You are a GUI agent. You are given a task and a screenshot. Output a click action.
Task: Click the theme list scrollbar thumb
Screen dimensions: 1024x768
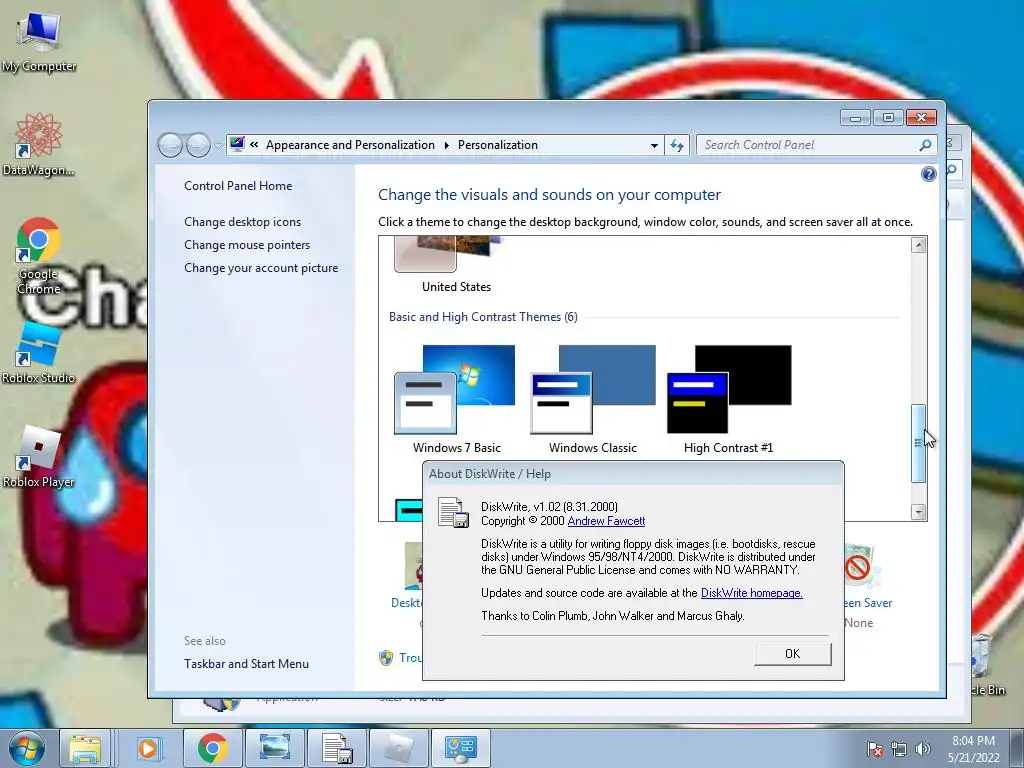918,443
